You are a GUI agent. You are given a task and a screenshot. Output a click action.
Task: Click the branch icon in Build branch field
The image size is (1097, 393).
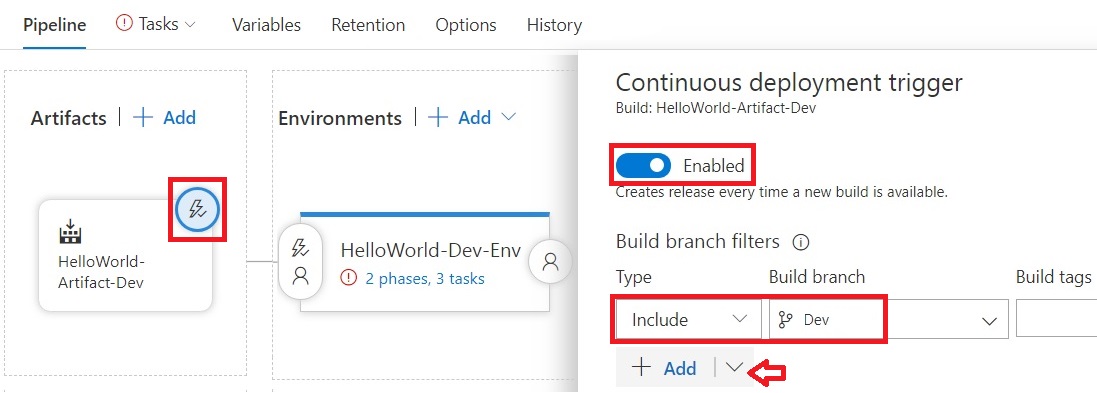(x=786, y=320)
